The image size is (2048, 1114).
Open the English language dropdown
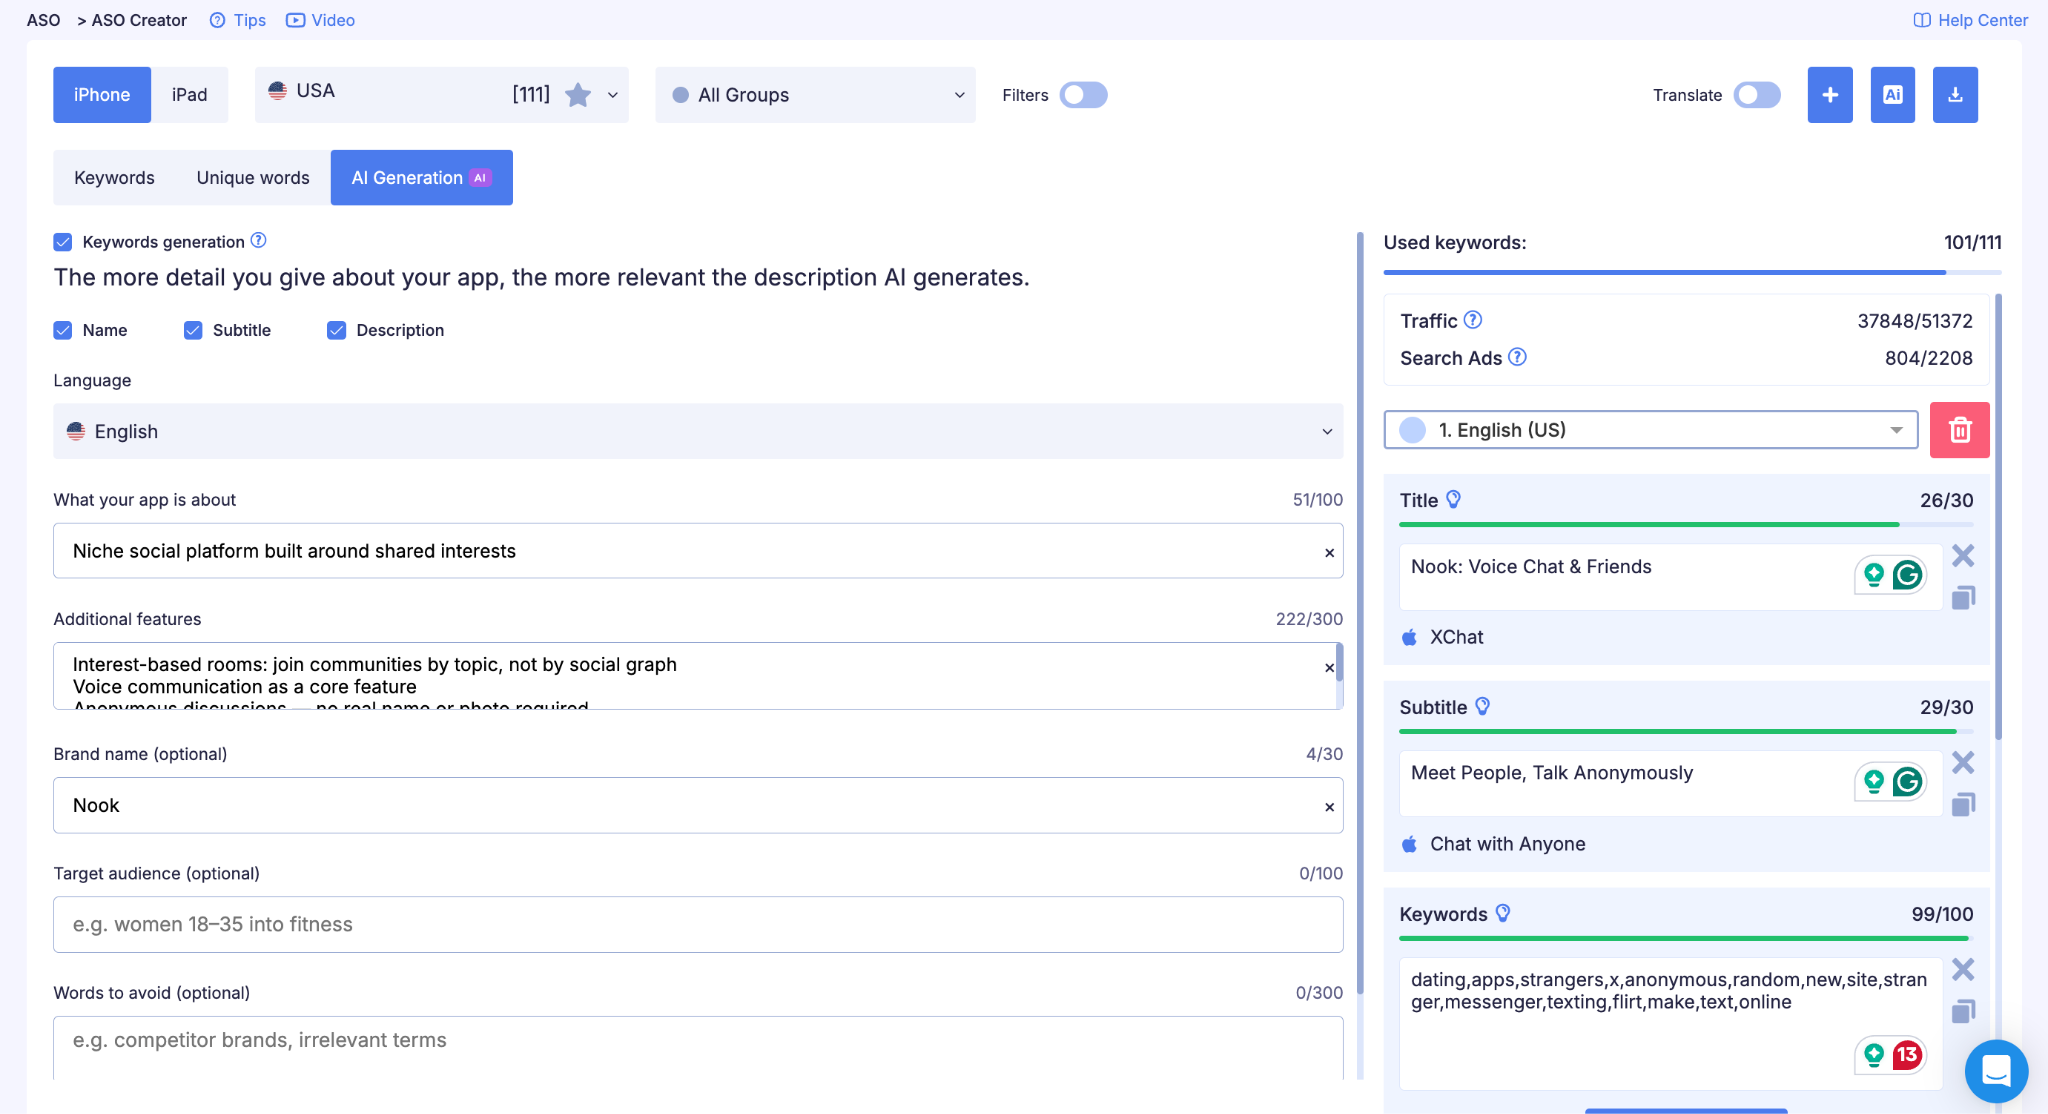point(698,431)
